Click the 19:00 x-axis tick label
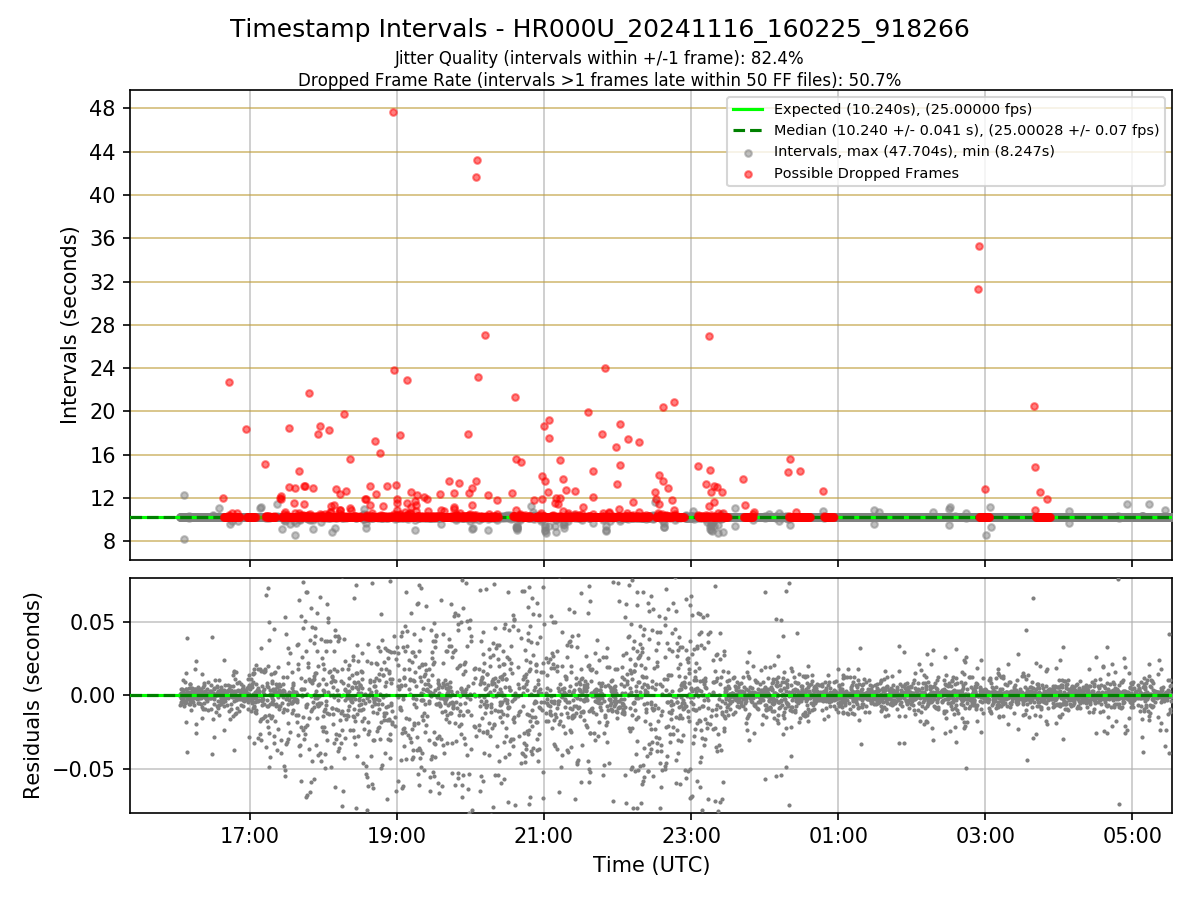 point(397,835)
